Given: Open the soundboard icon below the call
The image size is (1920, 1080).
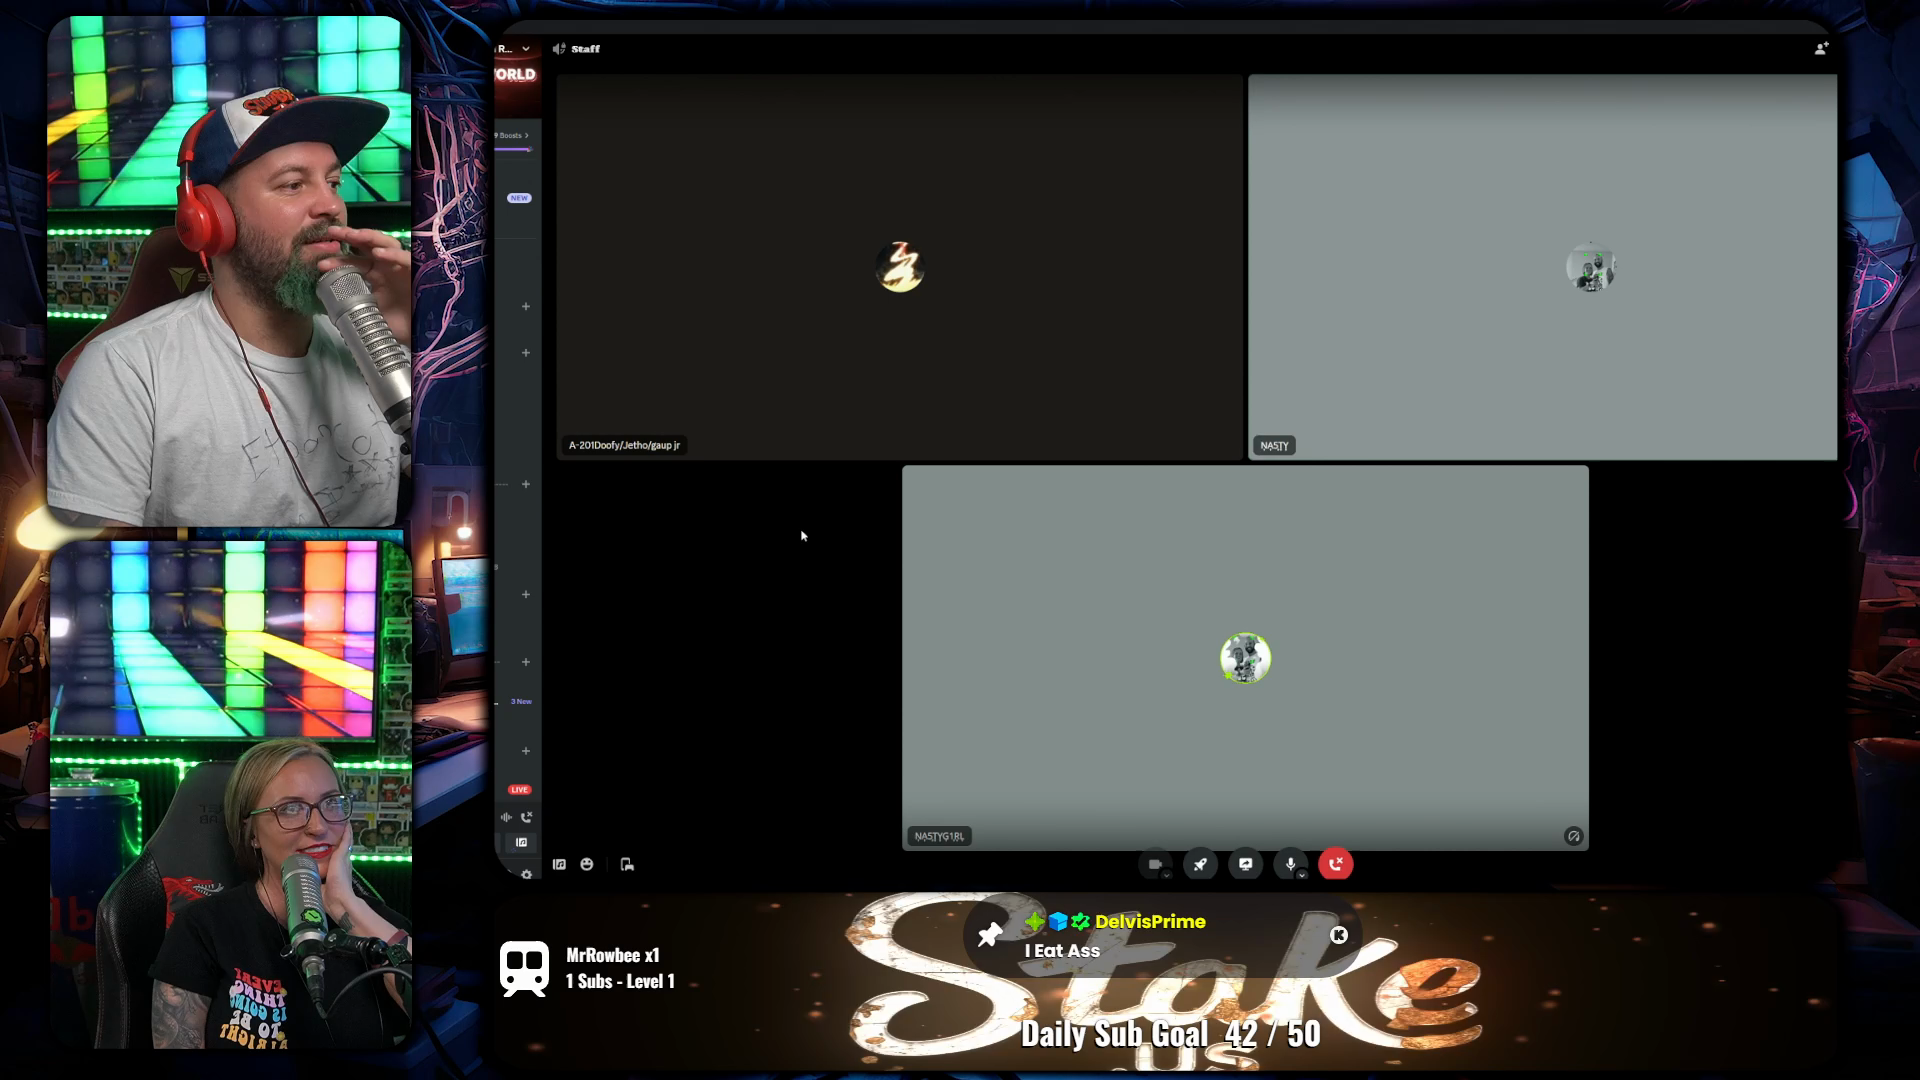Looking at the screenshot, I should click(559, 864).
